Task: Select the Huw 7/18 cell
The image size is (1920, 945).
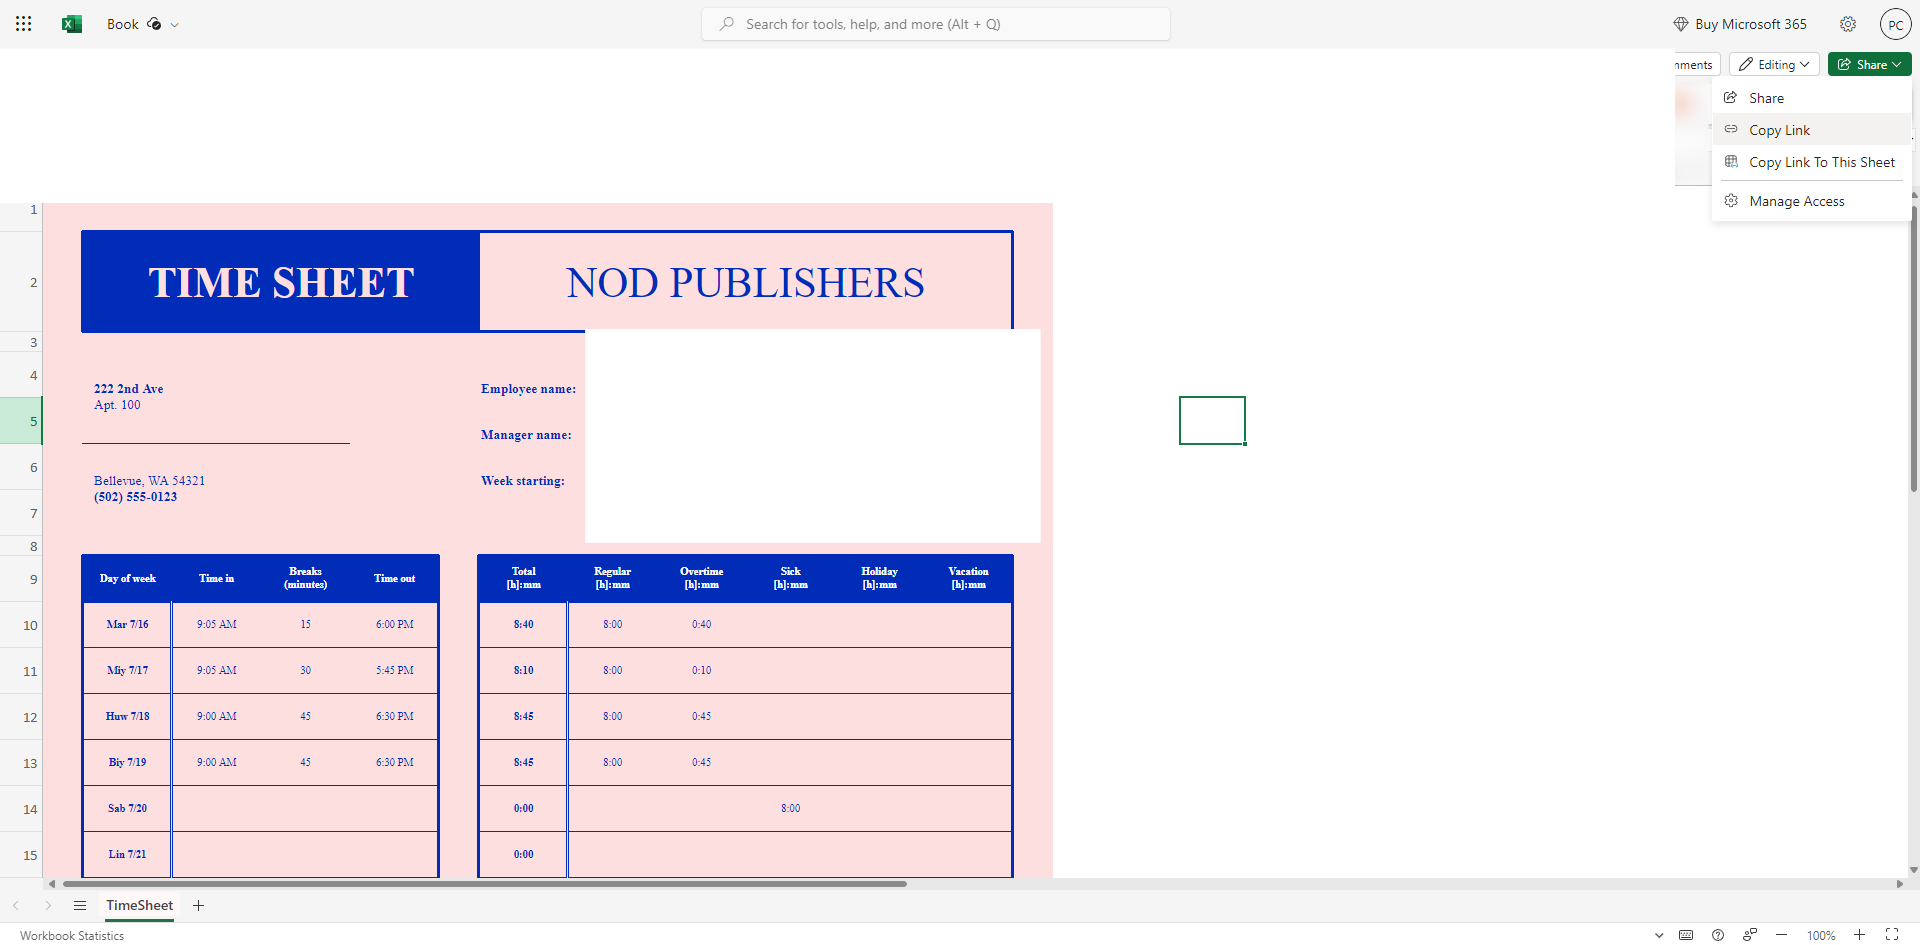Action: 127,716
